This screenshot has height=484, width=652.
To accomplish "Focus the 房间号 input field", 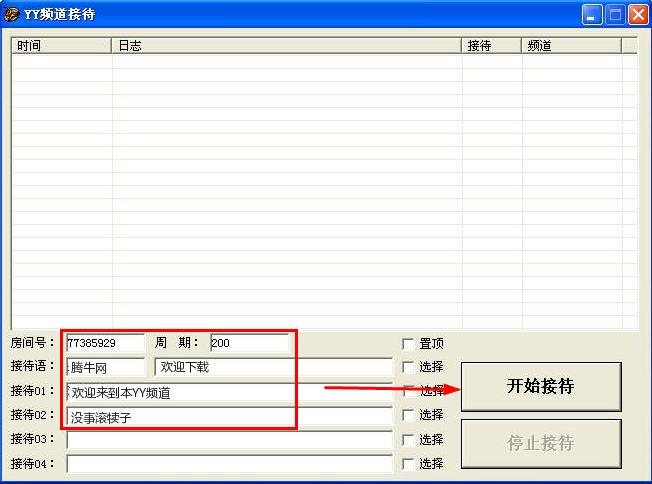I will (105, 343).
